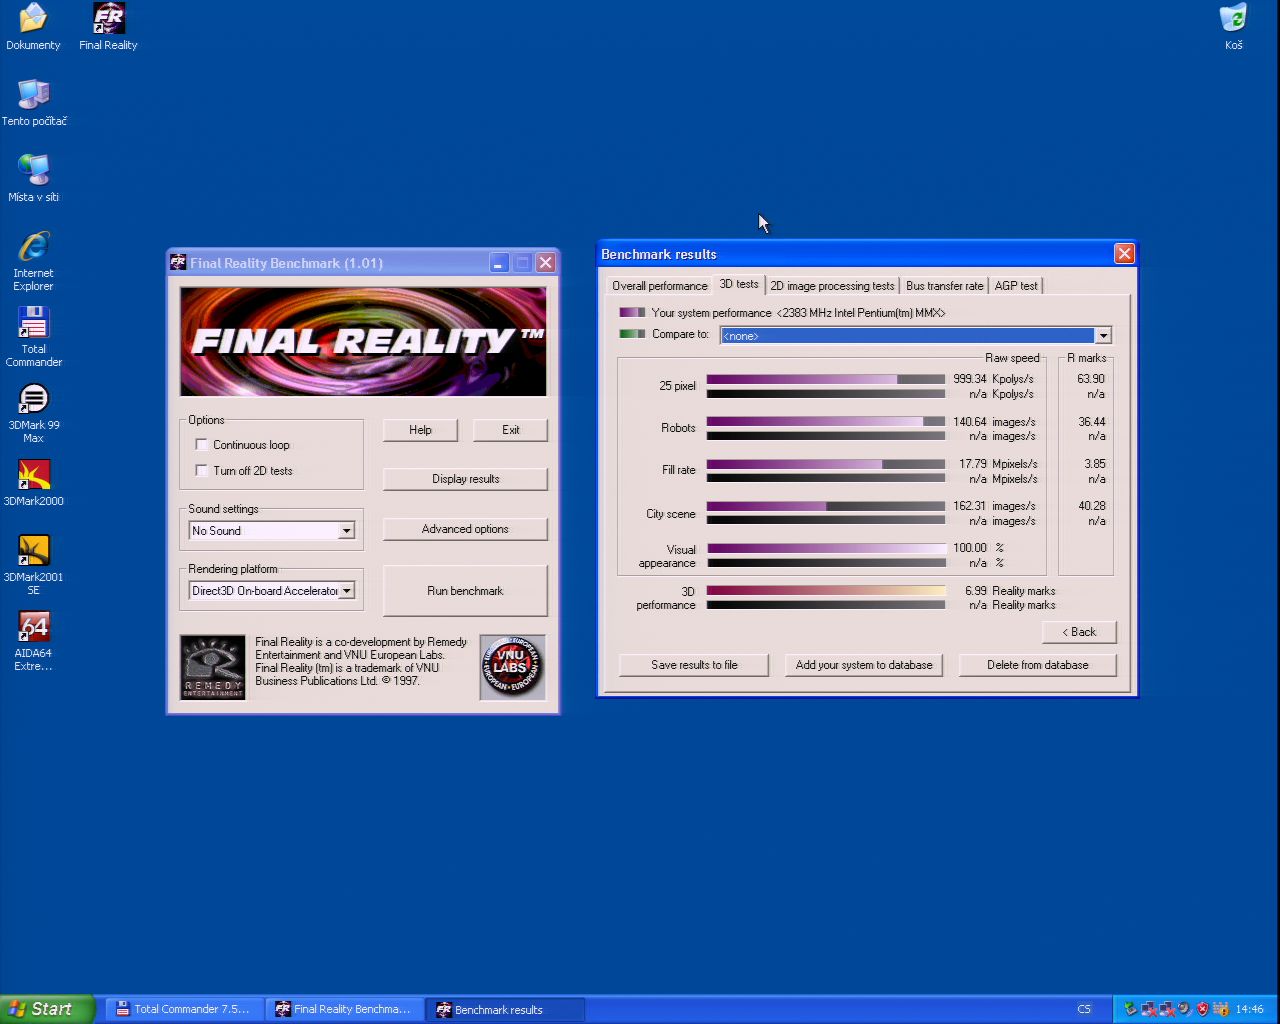
Task: Open the Start menu
Action: click(47, 1009)
